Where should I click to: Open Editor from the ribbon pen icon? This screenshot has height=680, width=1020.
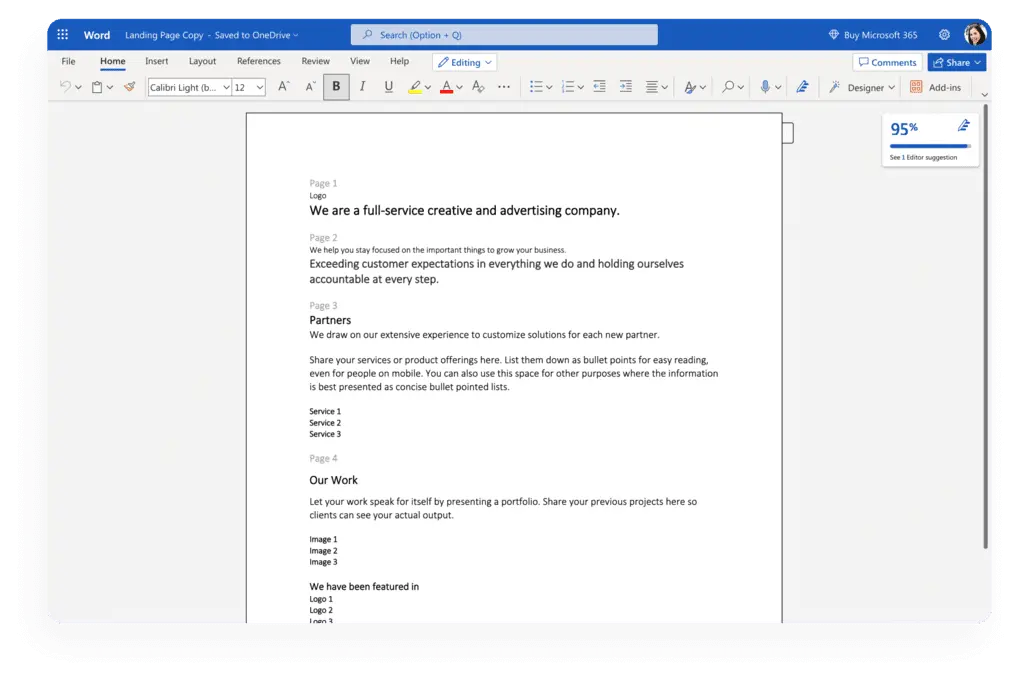[802, 87]
